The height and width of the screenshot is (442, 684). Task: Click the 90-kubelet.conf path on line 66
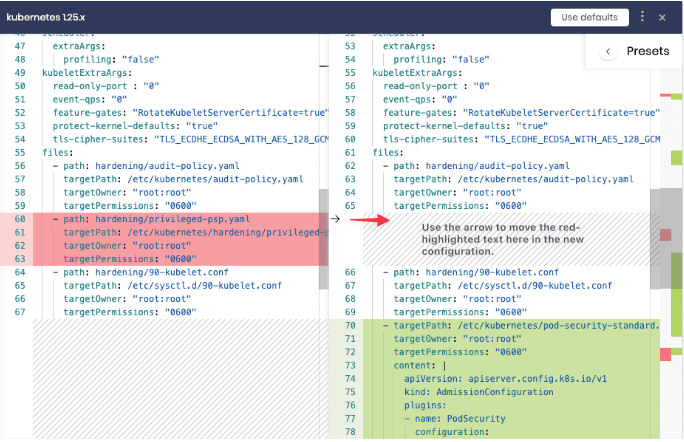click(471, 272)
